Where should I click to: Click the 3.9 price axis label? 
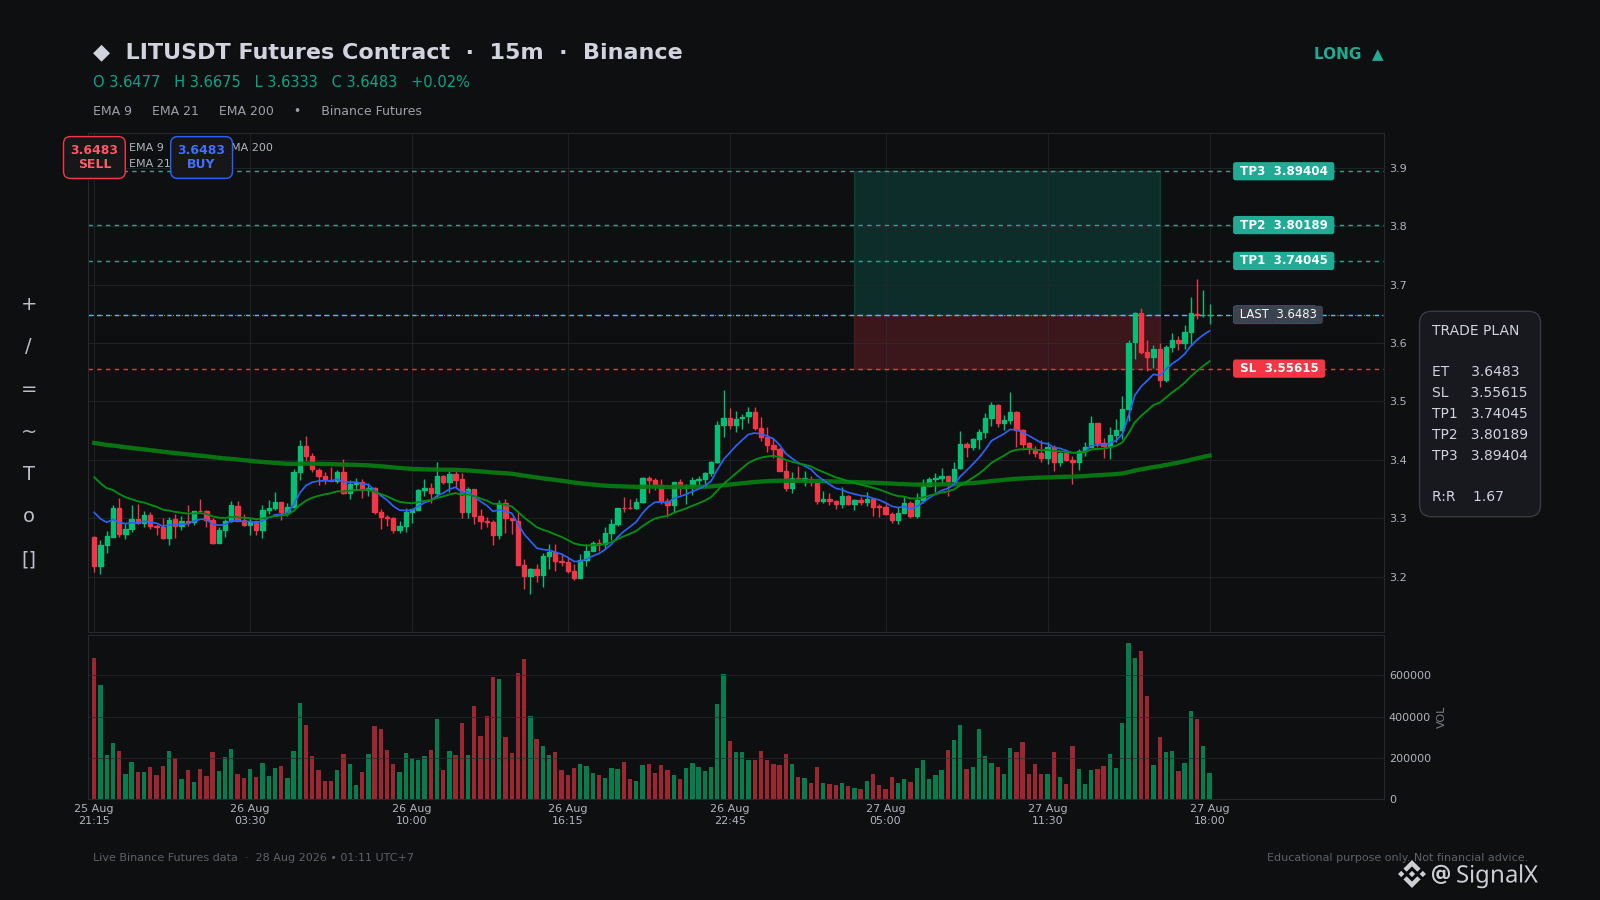[x=1398, y=169]
